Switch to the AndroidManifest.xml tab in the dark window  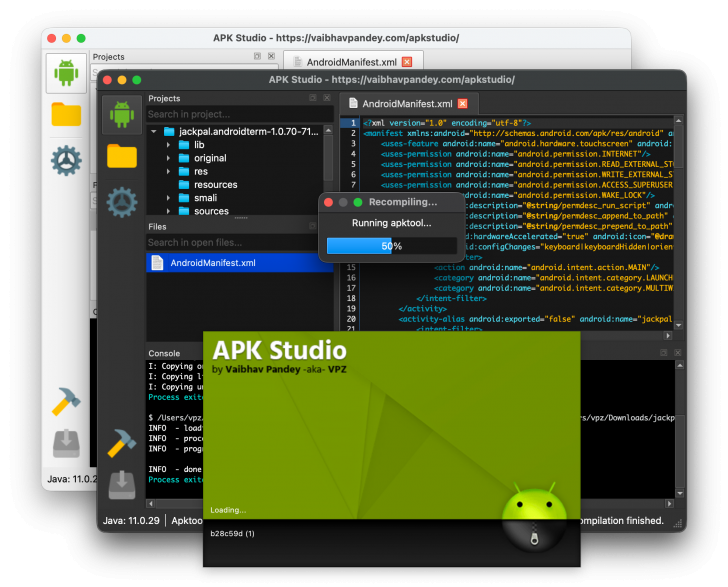[x=407, y=104]
